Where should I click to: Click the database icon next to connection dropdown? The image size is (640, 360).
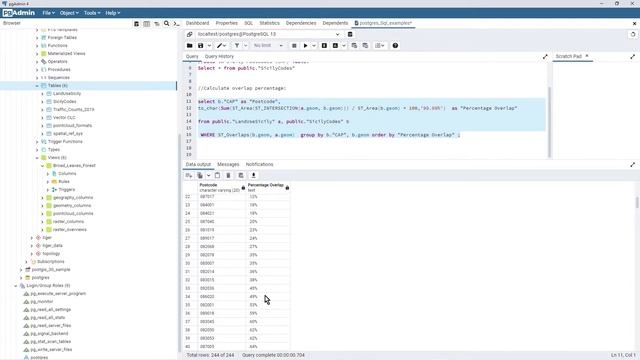(x=350, y=34)
